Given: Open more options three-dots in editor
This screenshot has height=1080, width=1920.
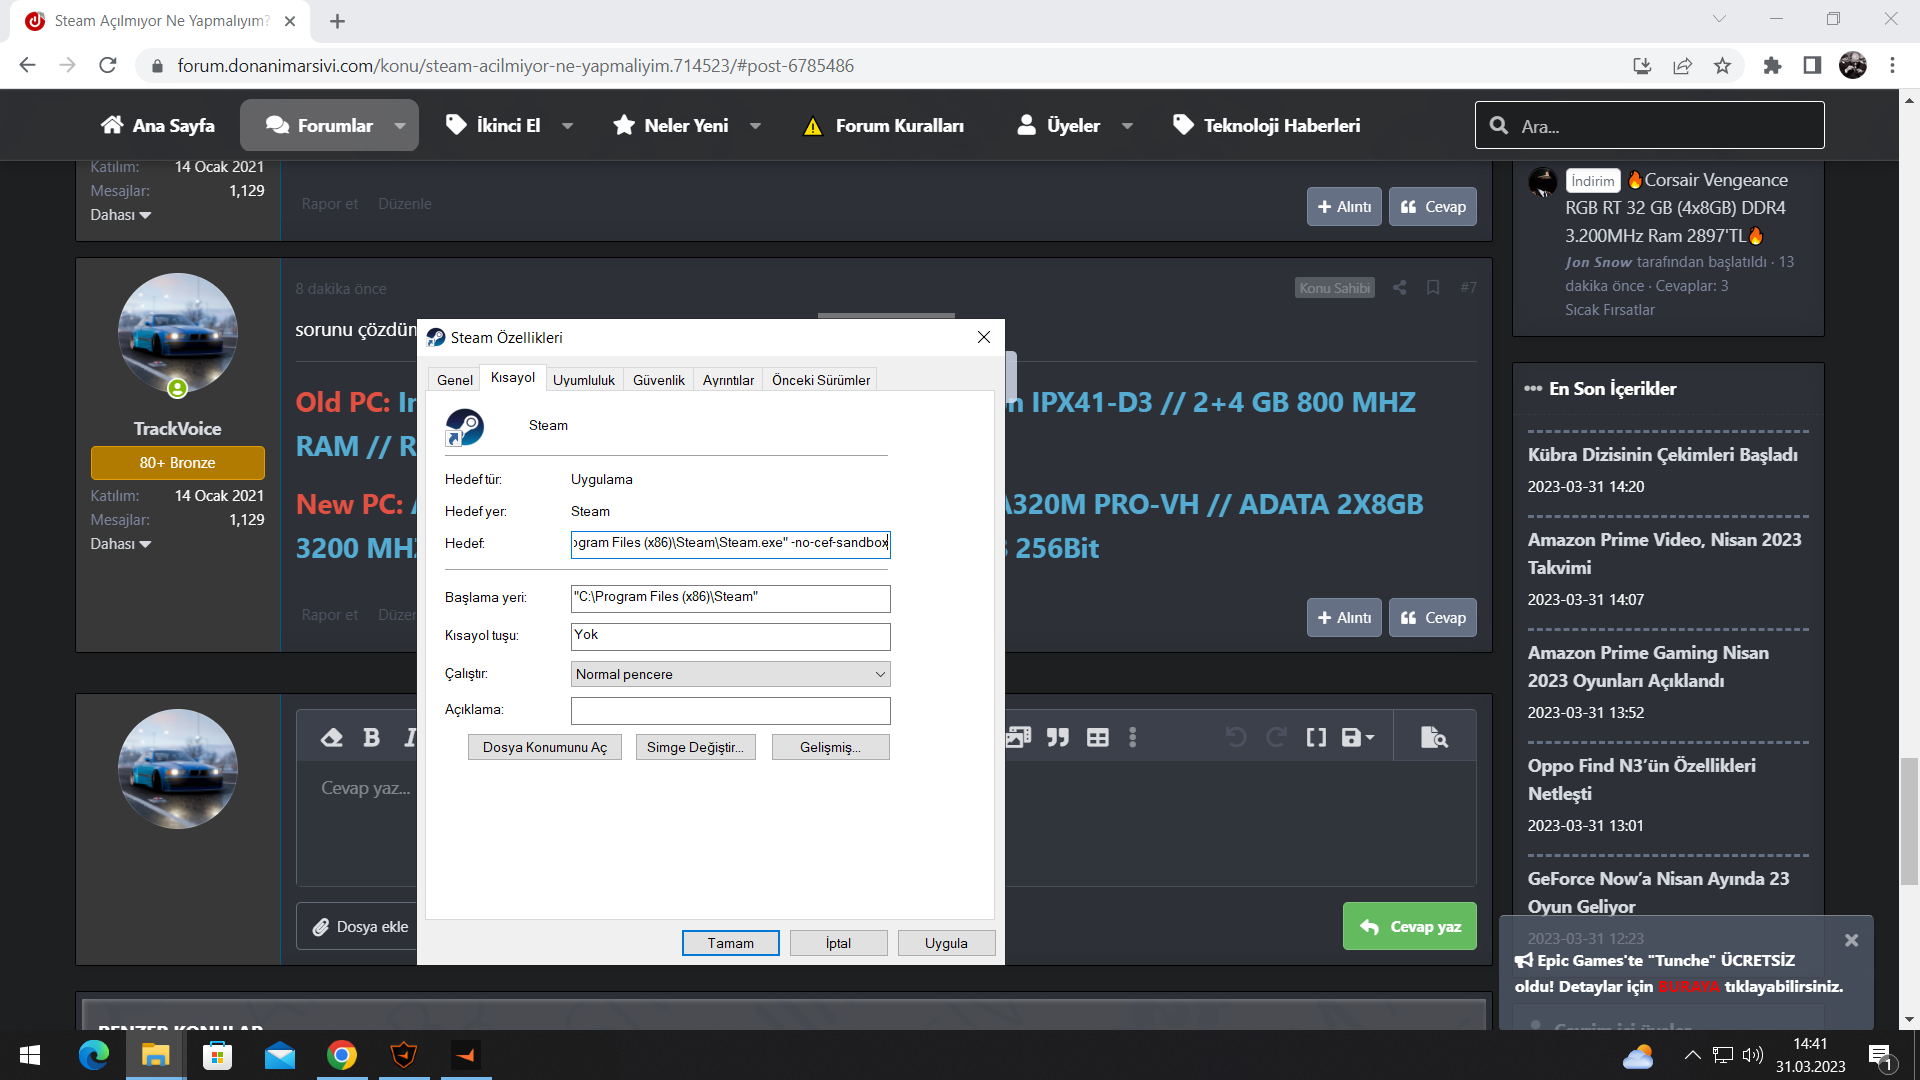Looking at the screenshot, I should [x=1132, y=738].
